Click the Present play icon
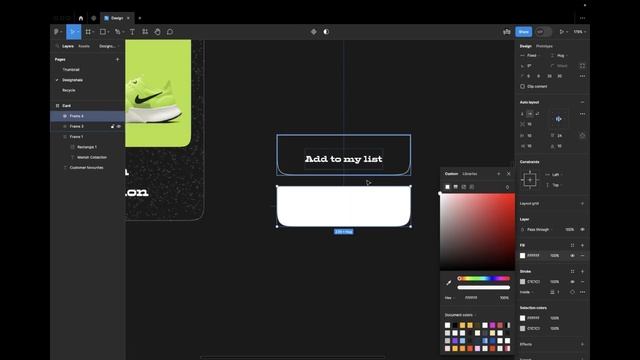The image size is (640, 360). (562, 31)
